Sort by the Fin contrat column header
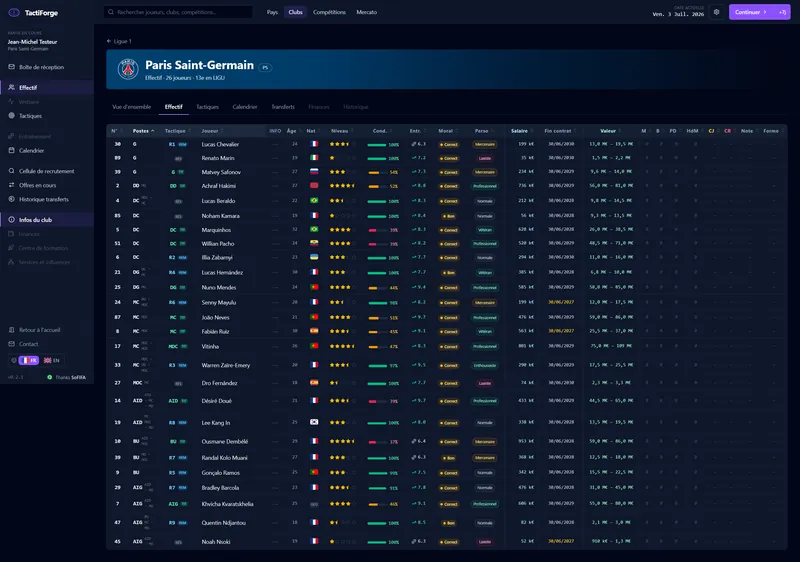The image size is (800, 562). pos(560,131)
